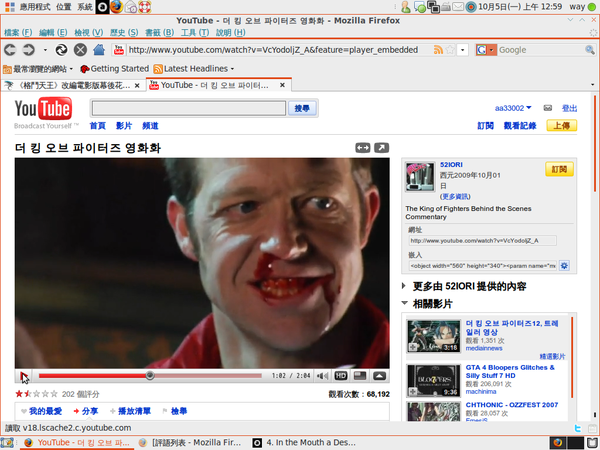Switch to the 格鬥天王 改編電影版 tab
This screenshot has height=450, width=600.
pos(73,85)
